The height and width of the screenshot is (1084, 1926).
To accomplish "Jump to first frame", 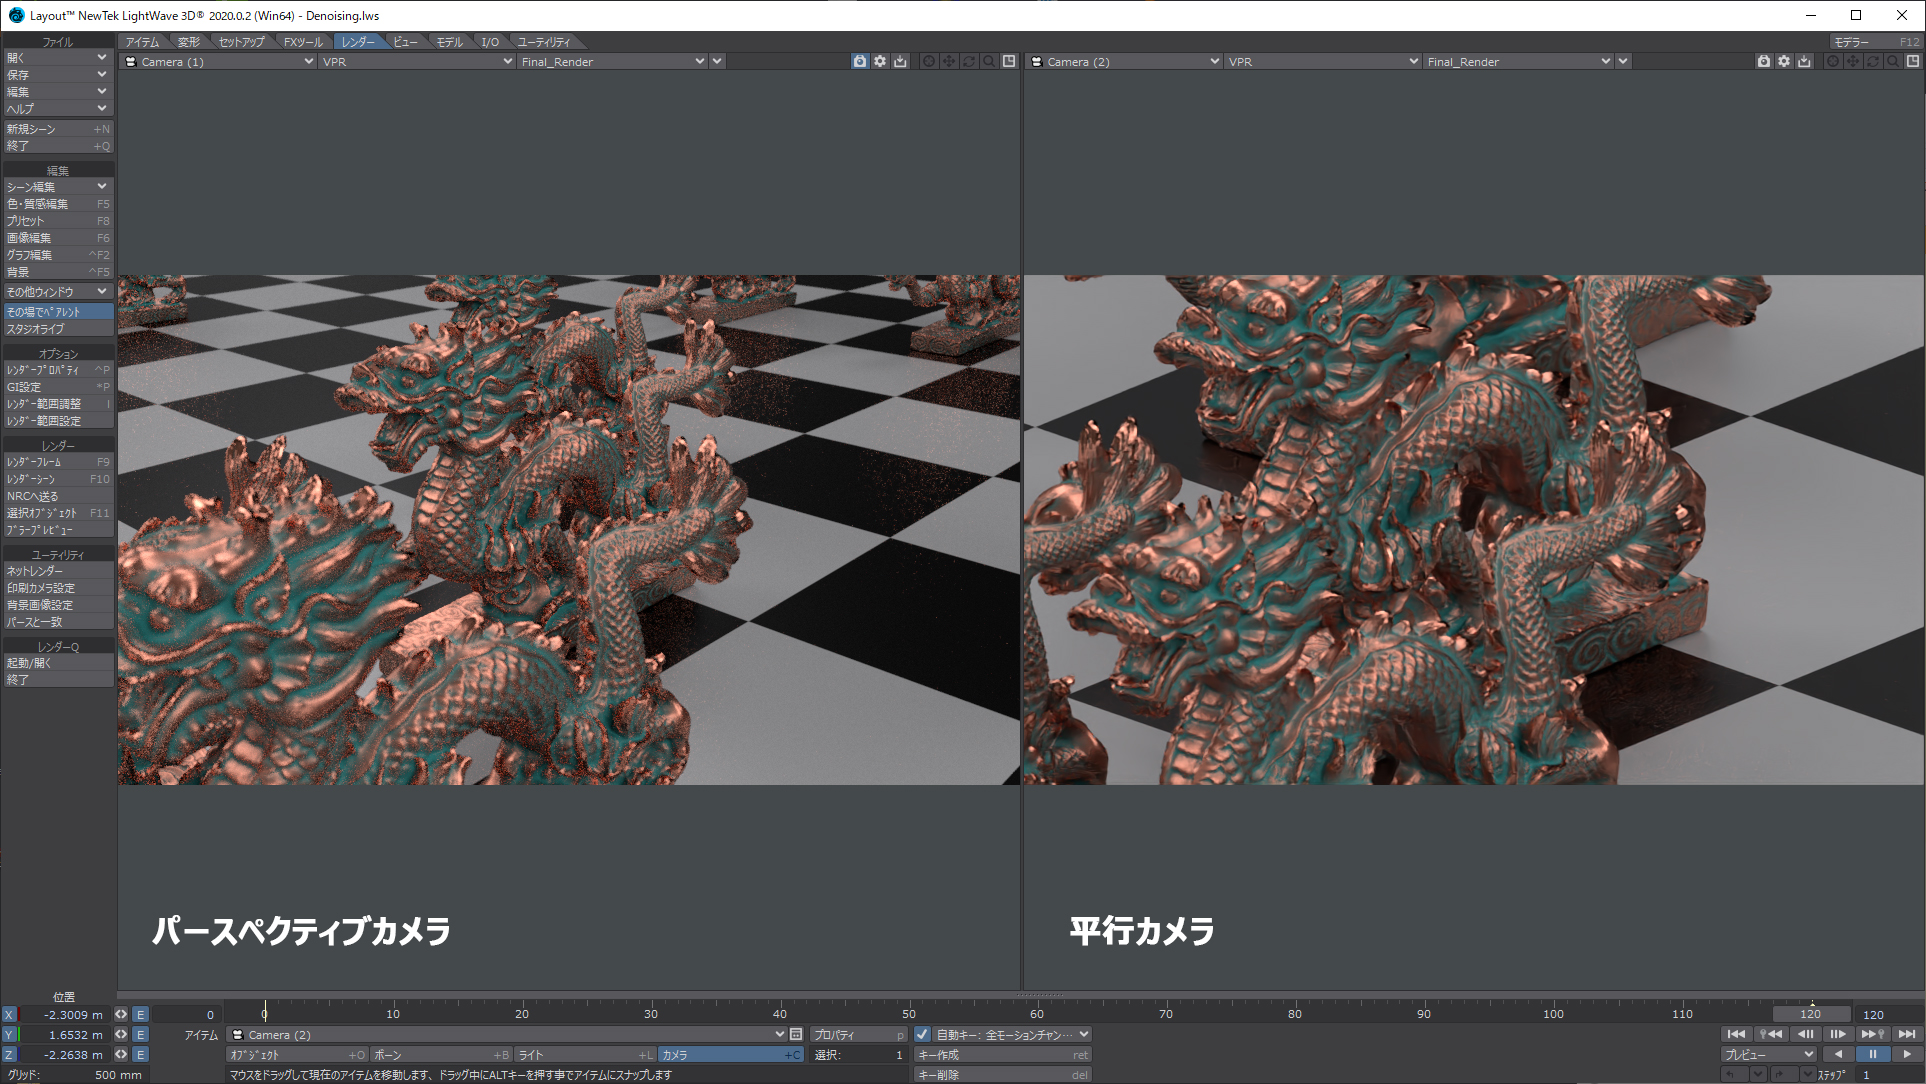I will pos(1736,1034).
